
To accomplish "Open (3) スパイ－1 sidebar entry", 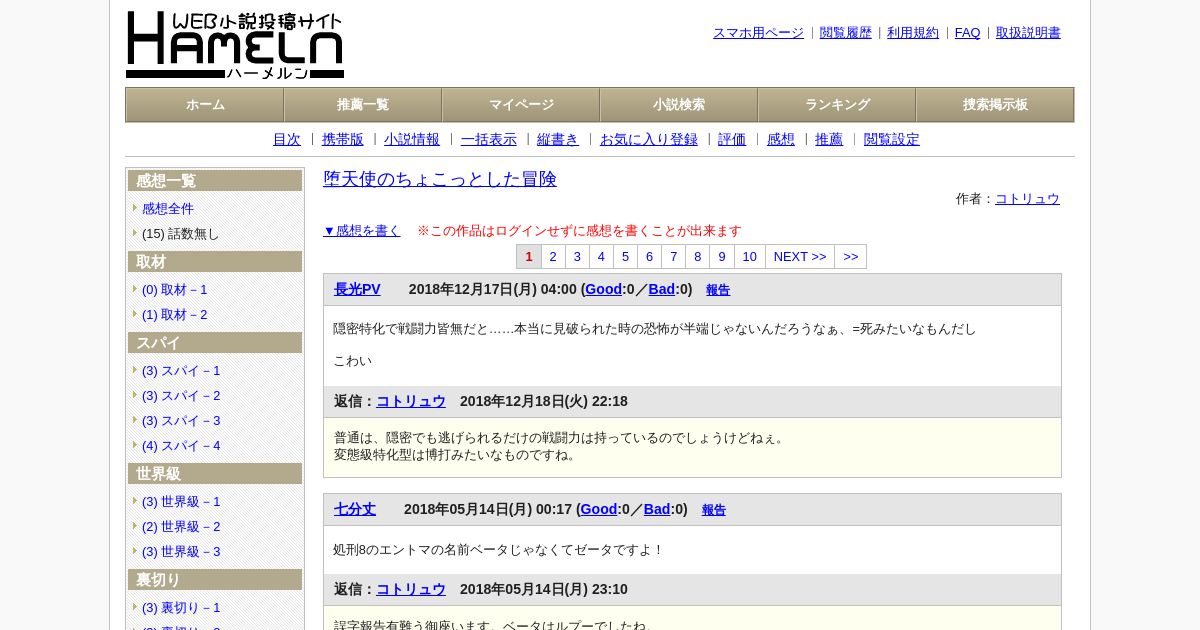I will [x=181, y=371].
